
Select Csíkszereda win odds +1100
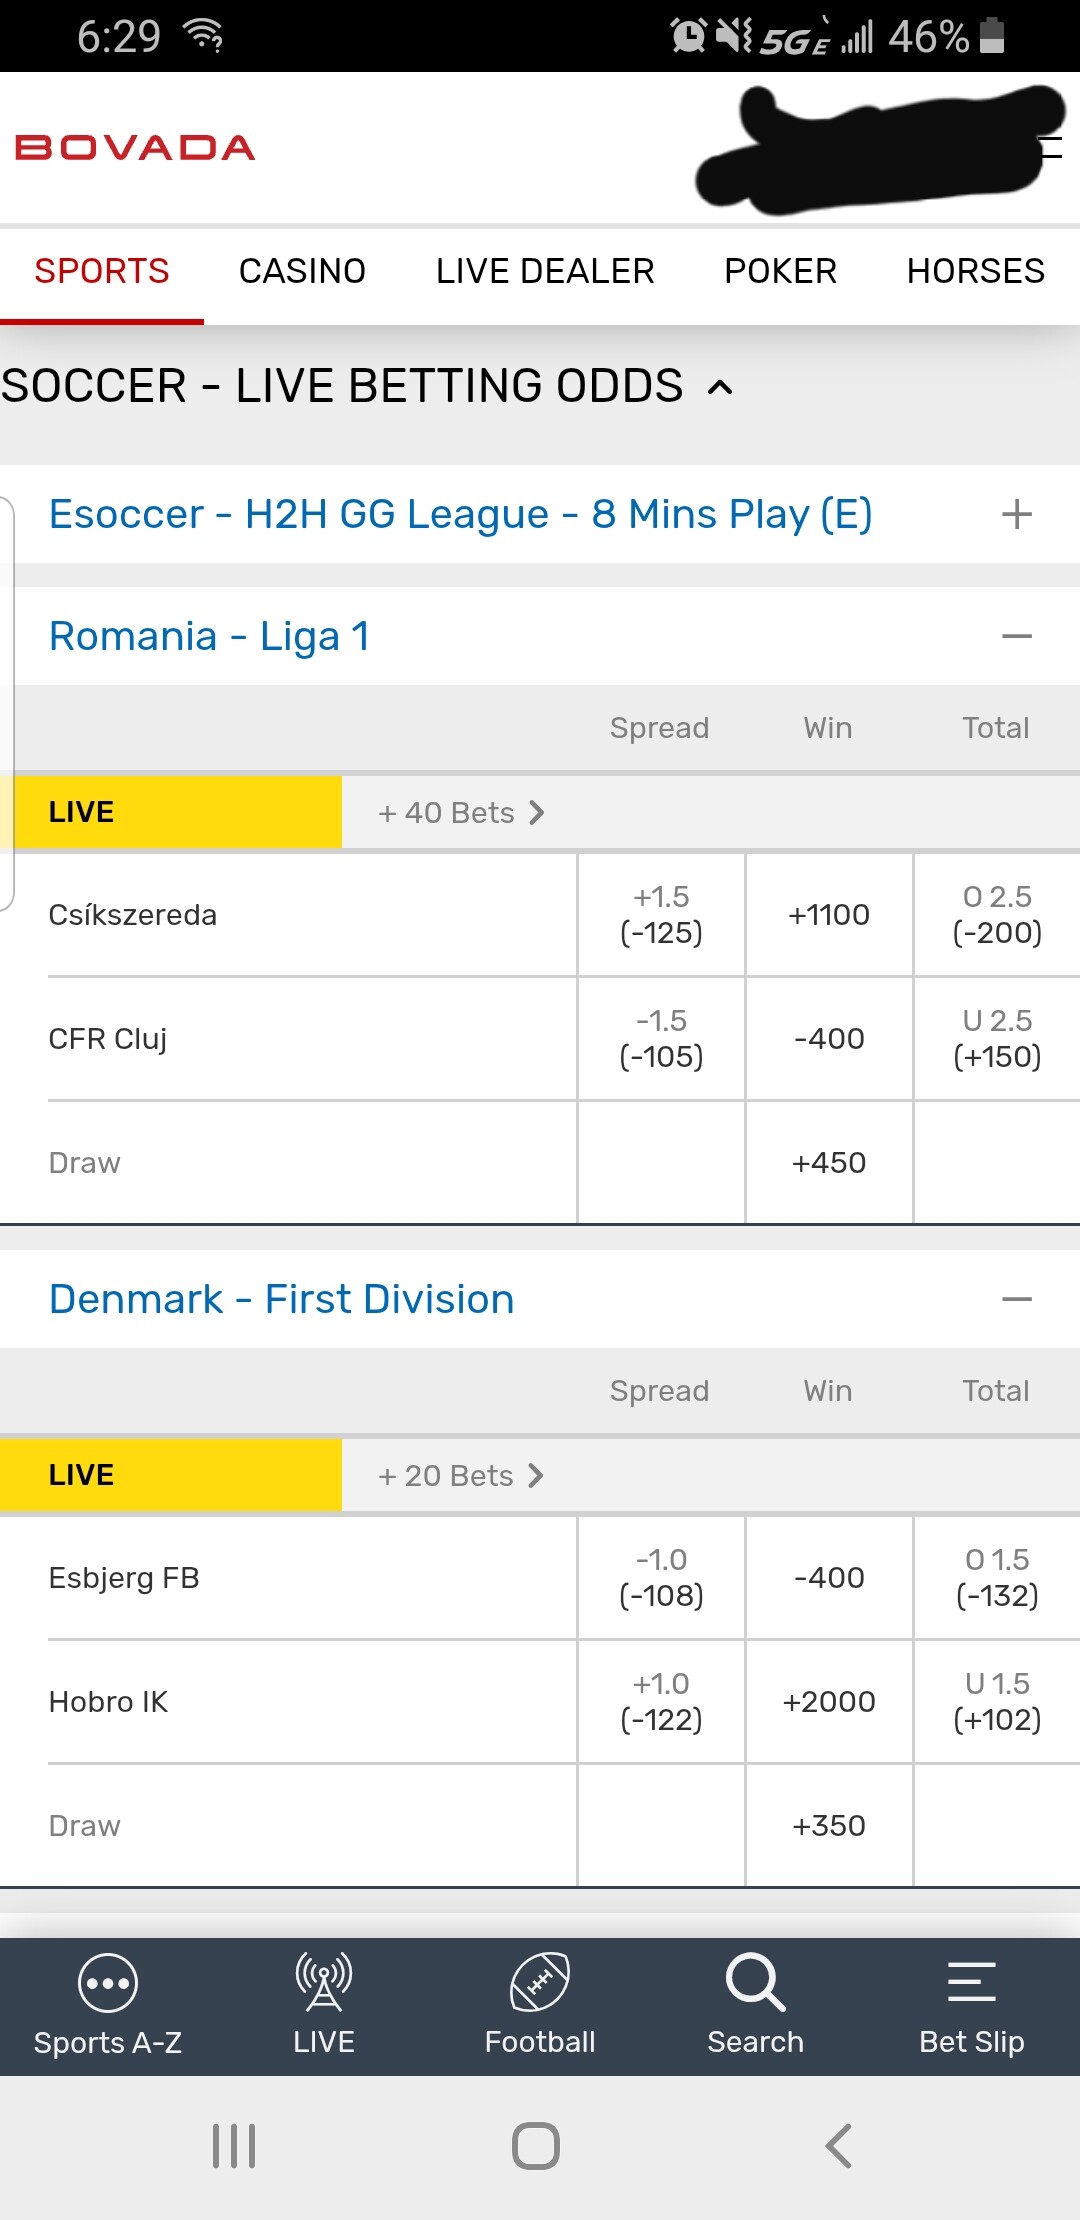(829, 915)
